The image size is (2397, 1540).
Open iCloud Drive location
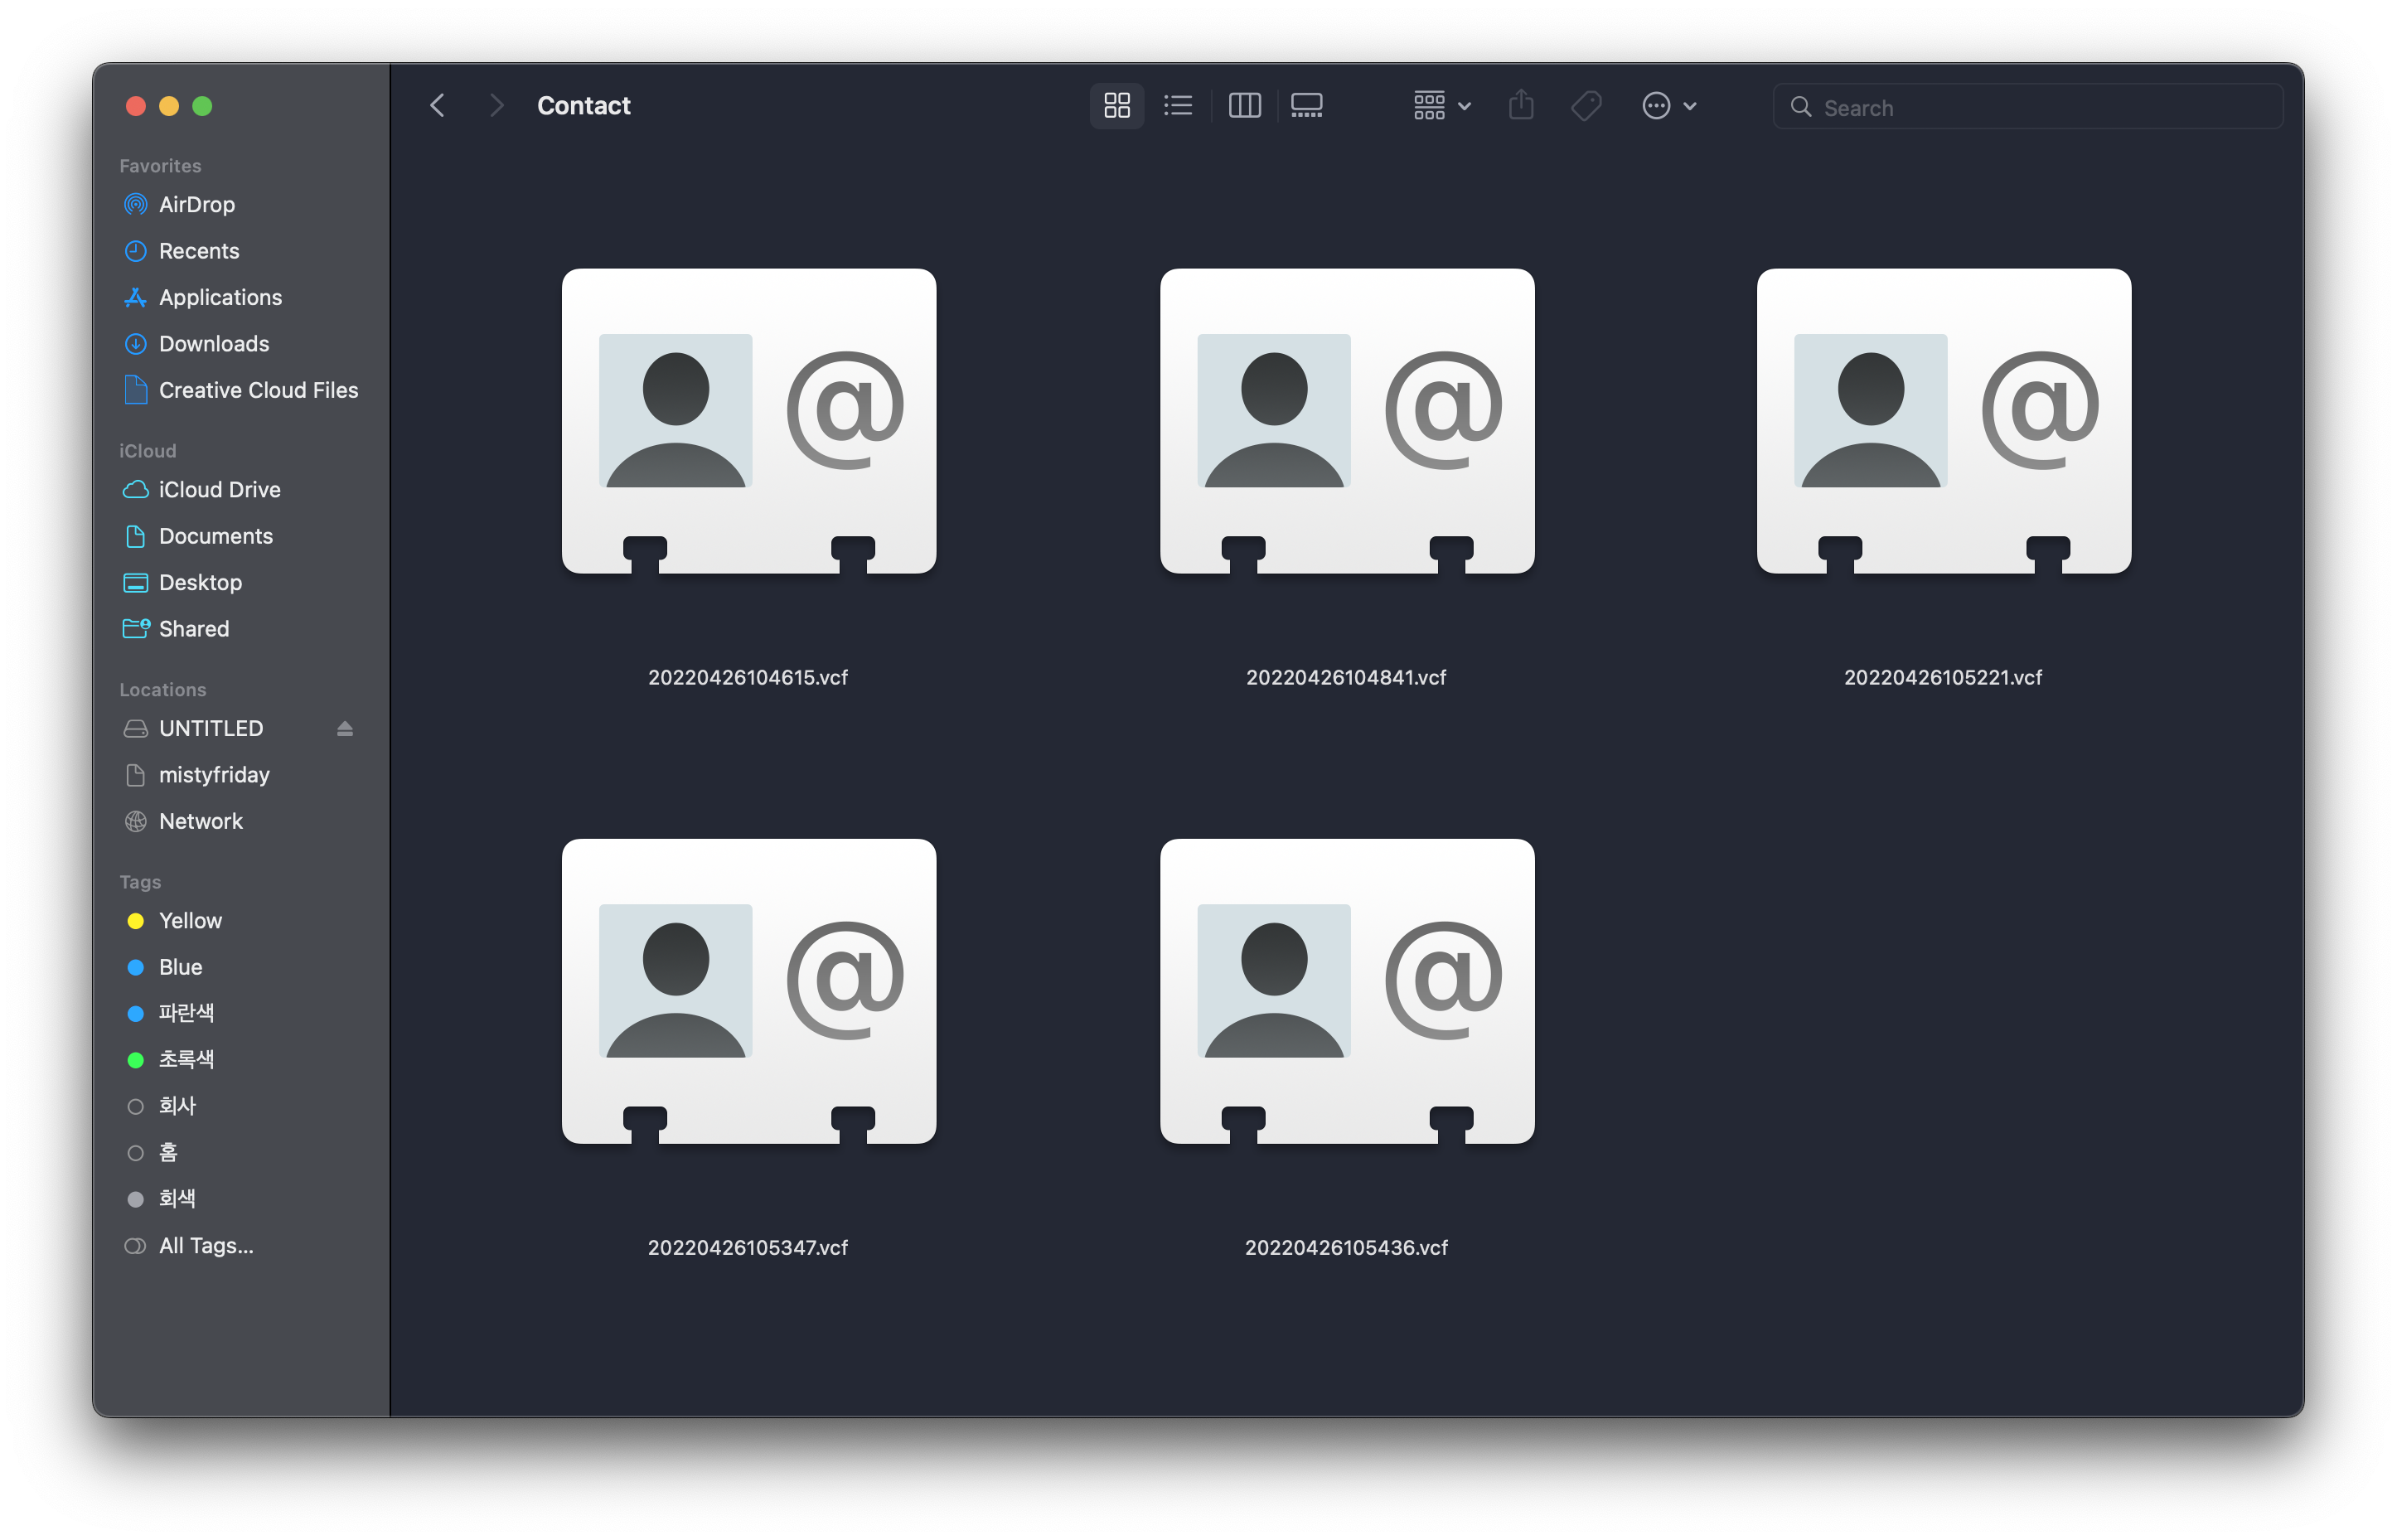point(219,489)
